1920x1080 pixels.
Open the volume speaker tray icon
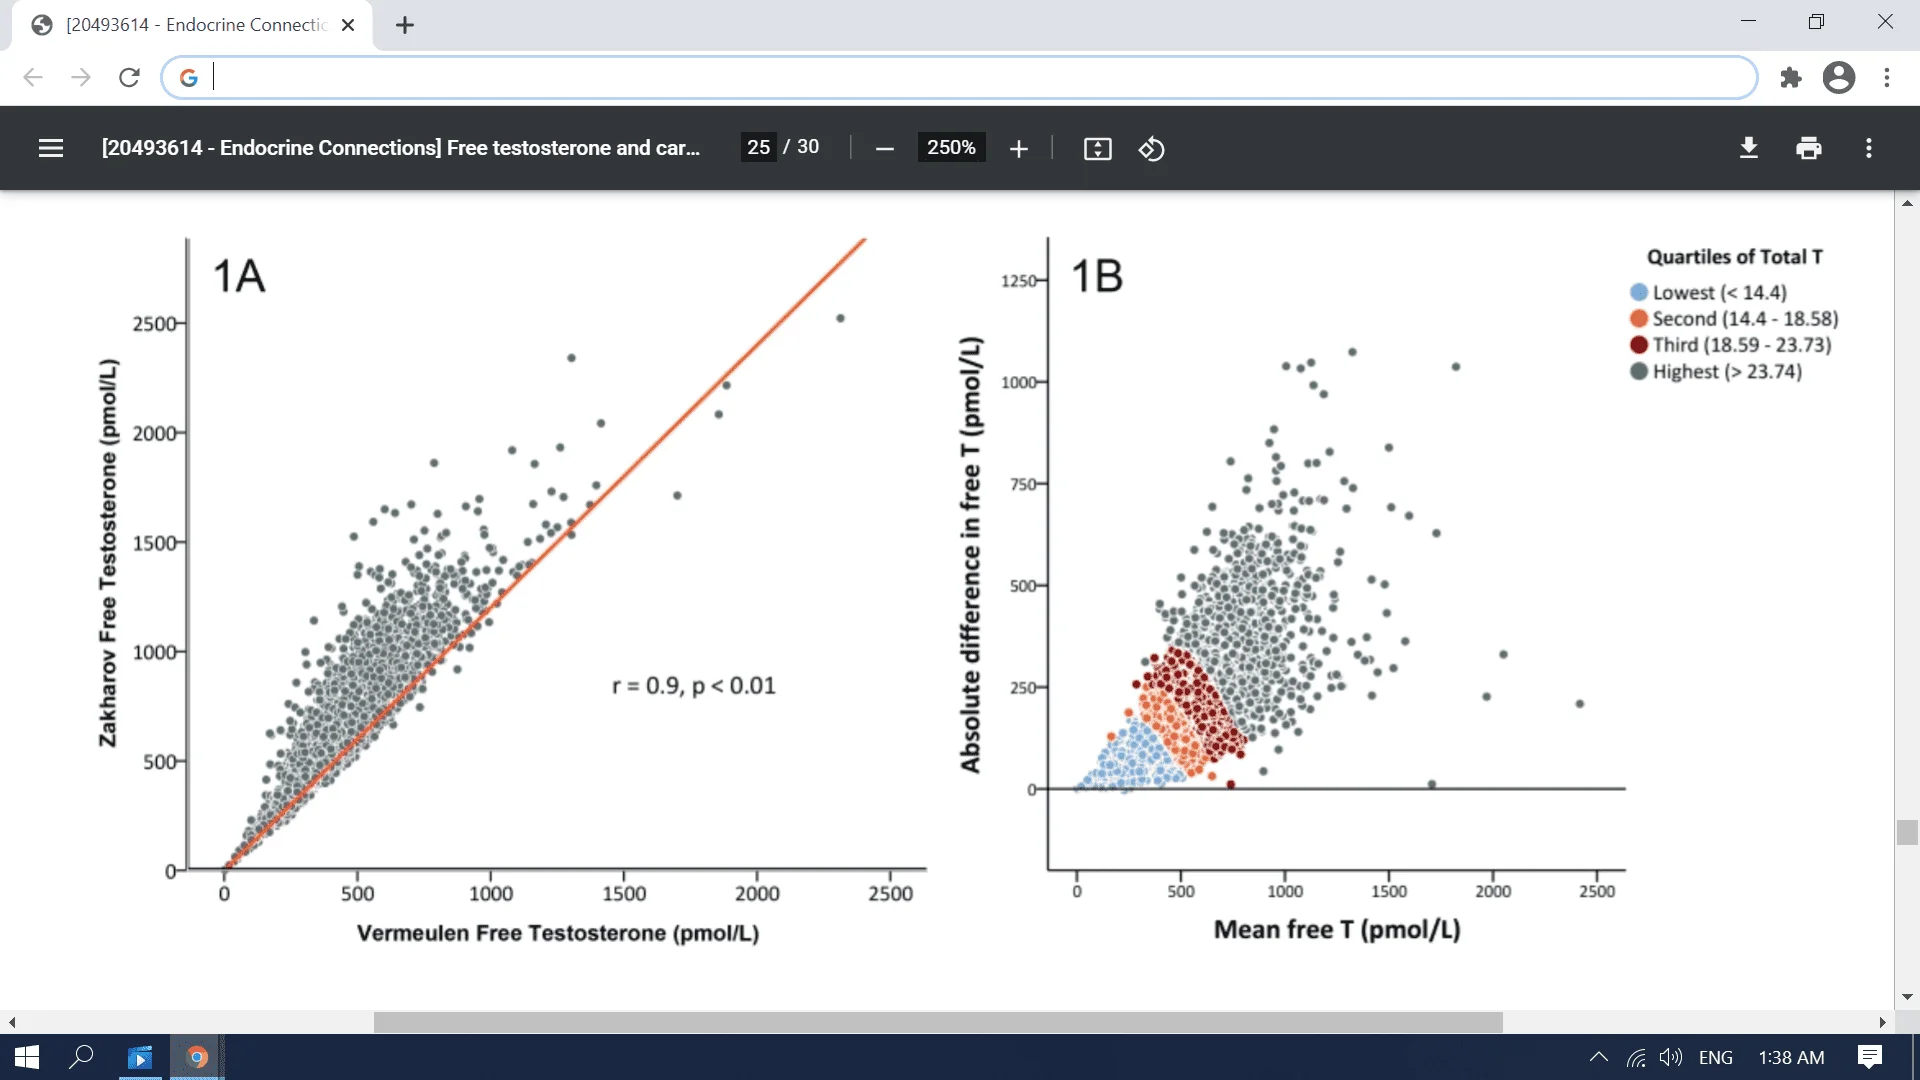click(x=1670, y=1057)
